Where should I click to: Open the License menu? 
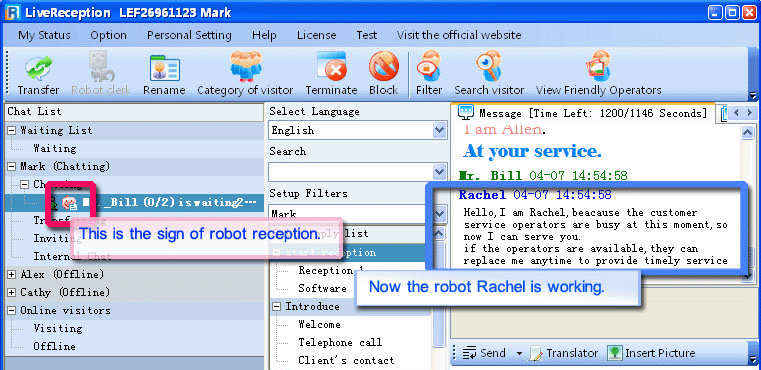pyautogui.click(x=316, y=35)
